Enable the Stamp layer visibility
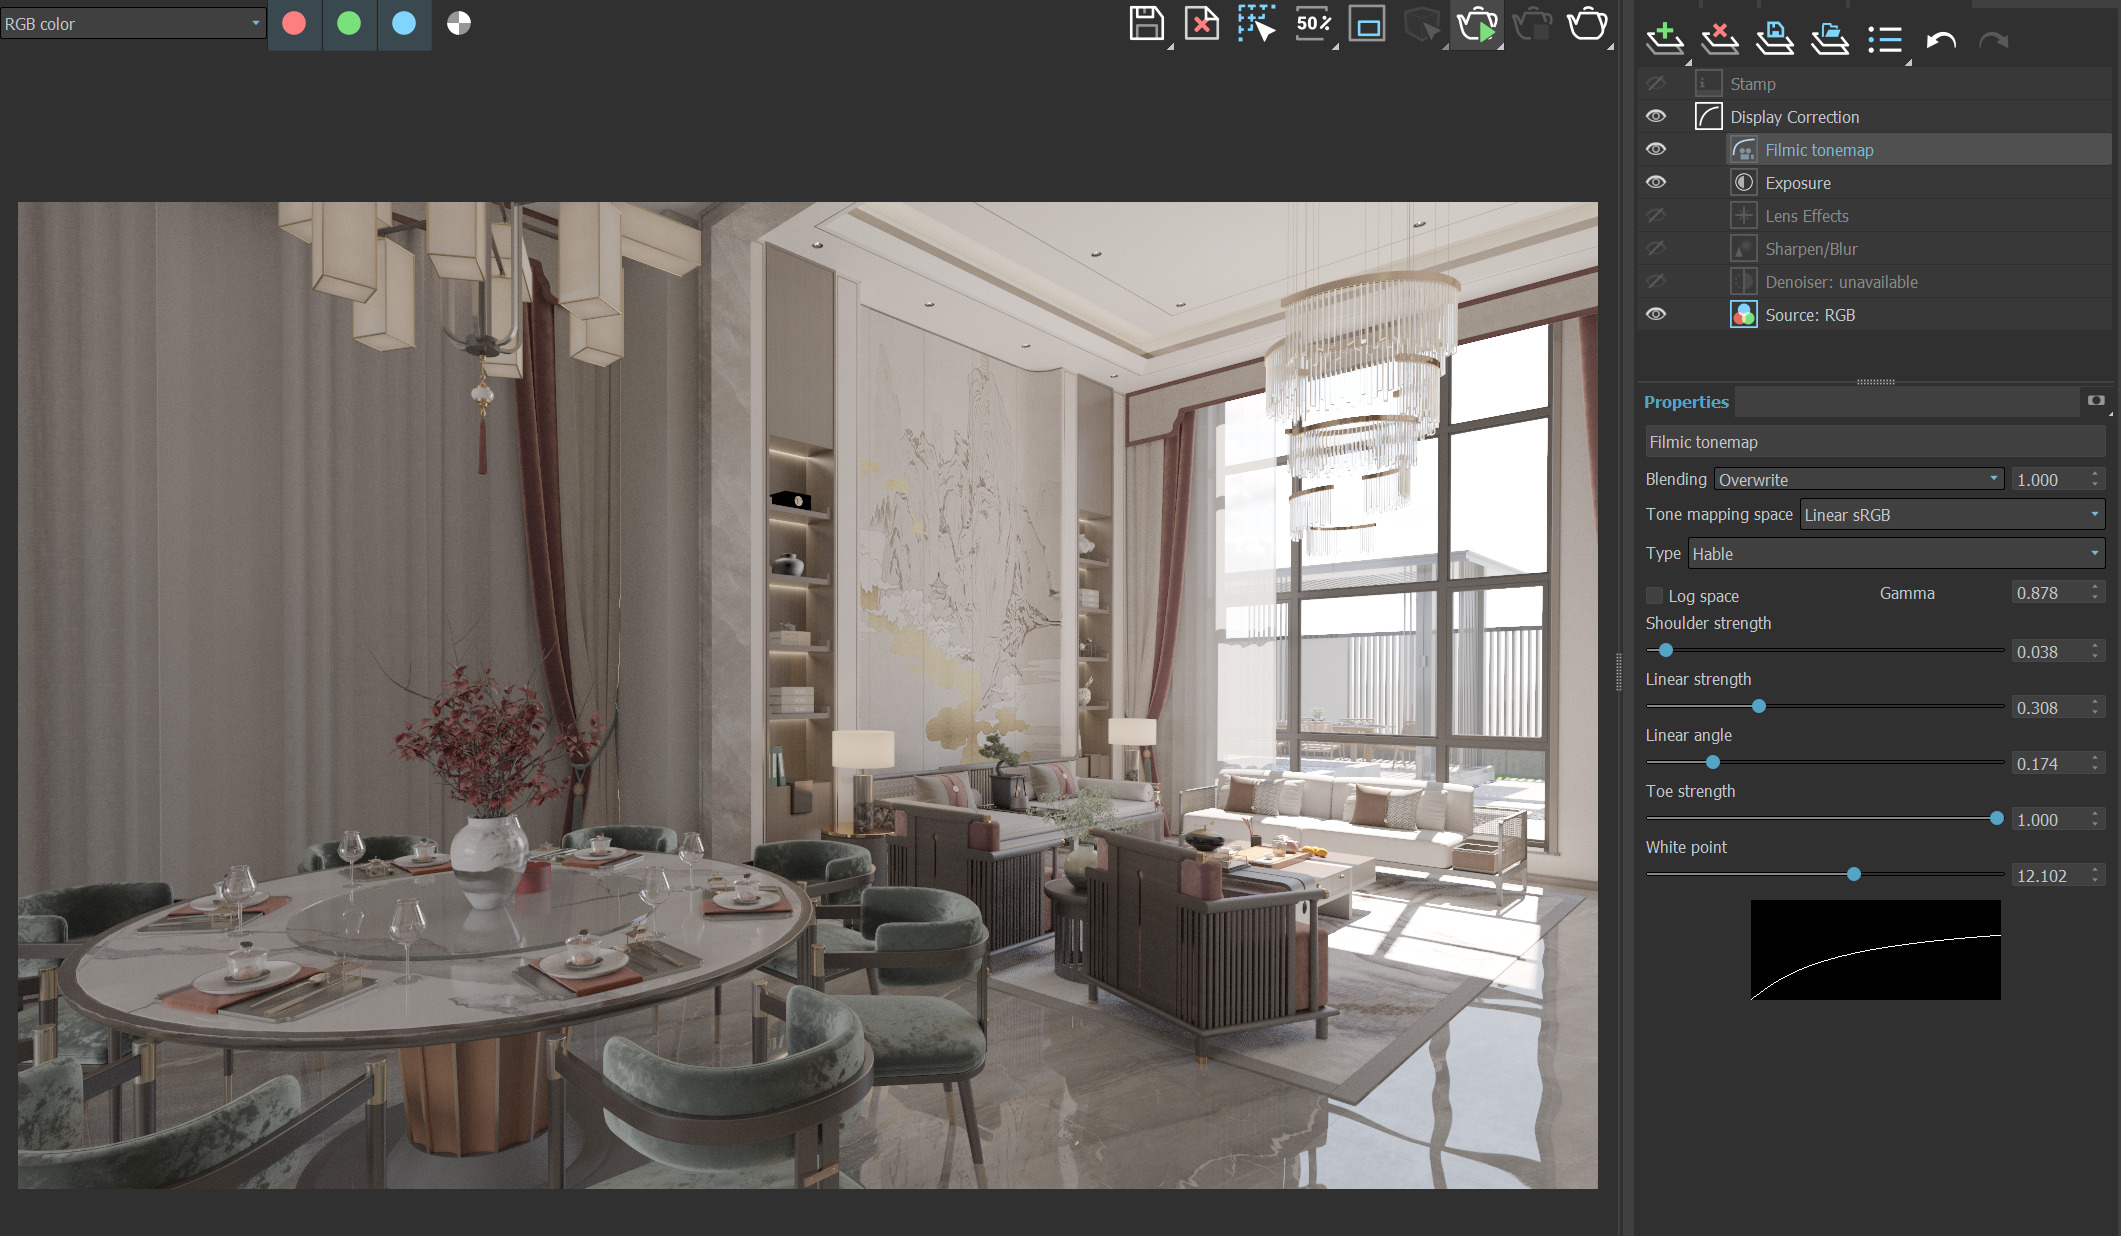The image size is (2121, 1236). (1656, 84)
